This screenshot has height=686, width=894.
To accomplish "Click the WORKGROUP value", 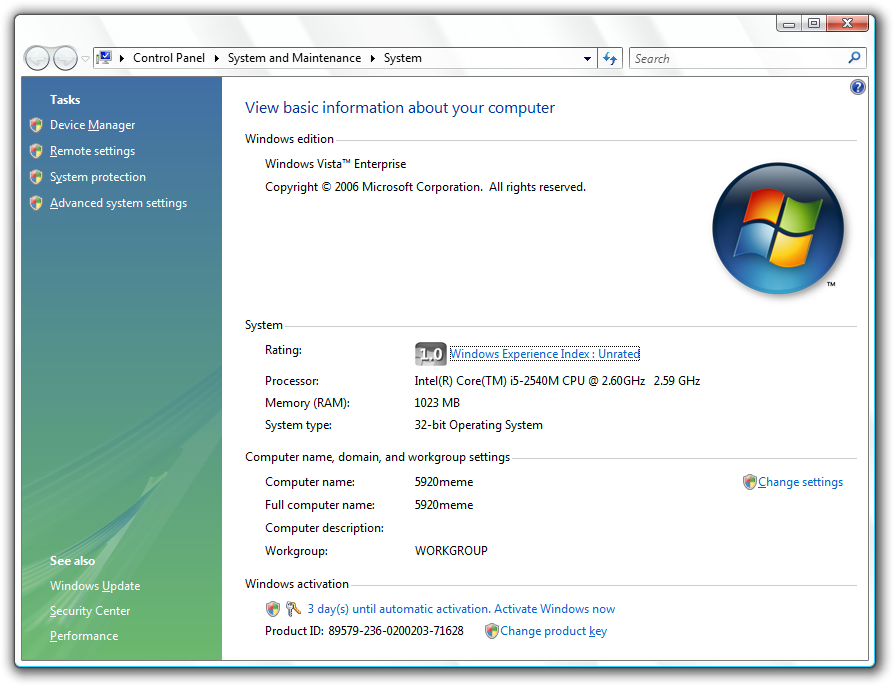I will pyautogui.click(x=451, y=551).
